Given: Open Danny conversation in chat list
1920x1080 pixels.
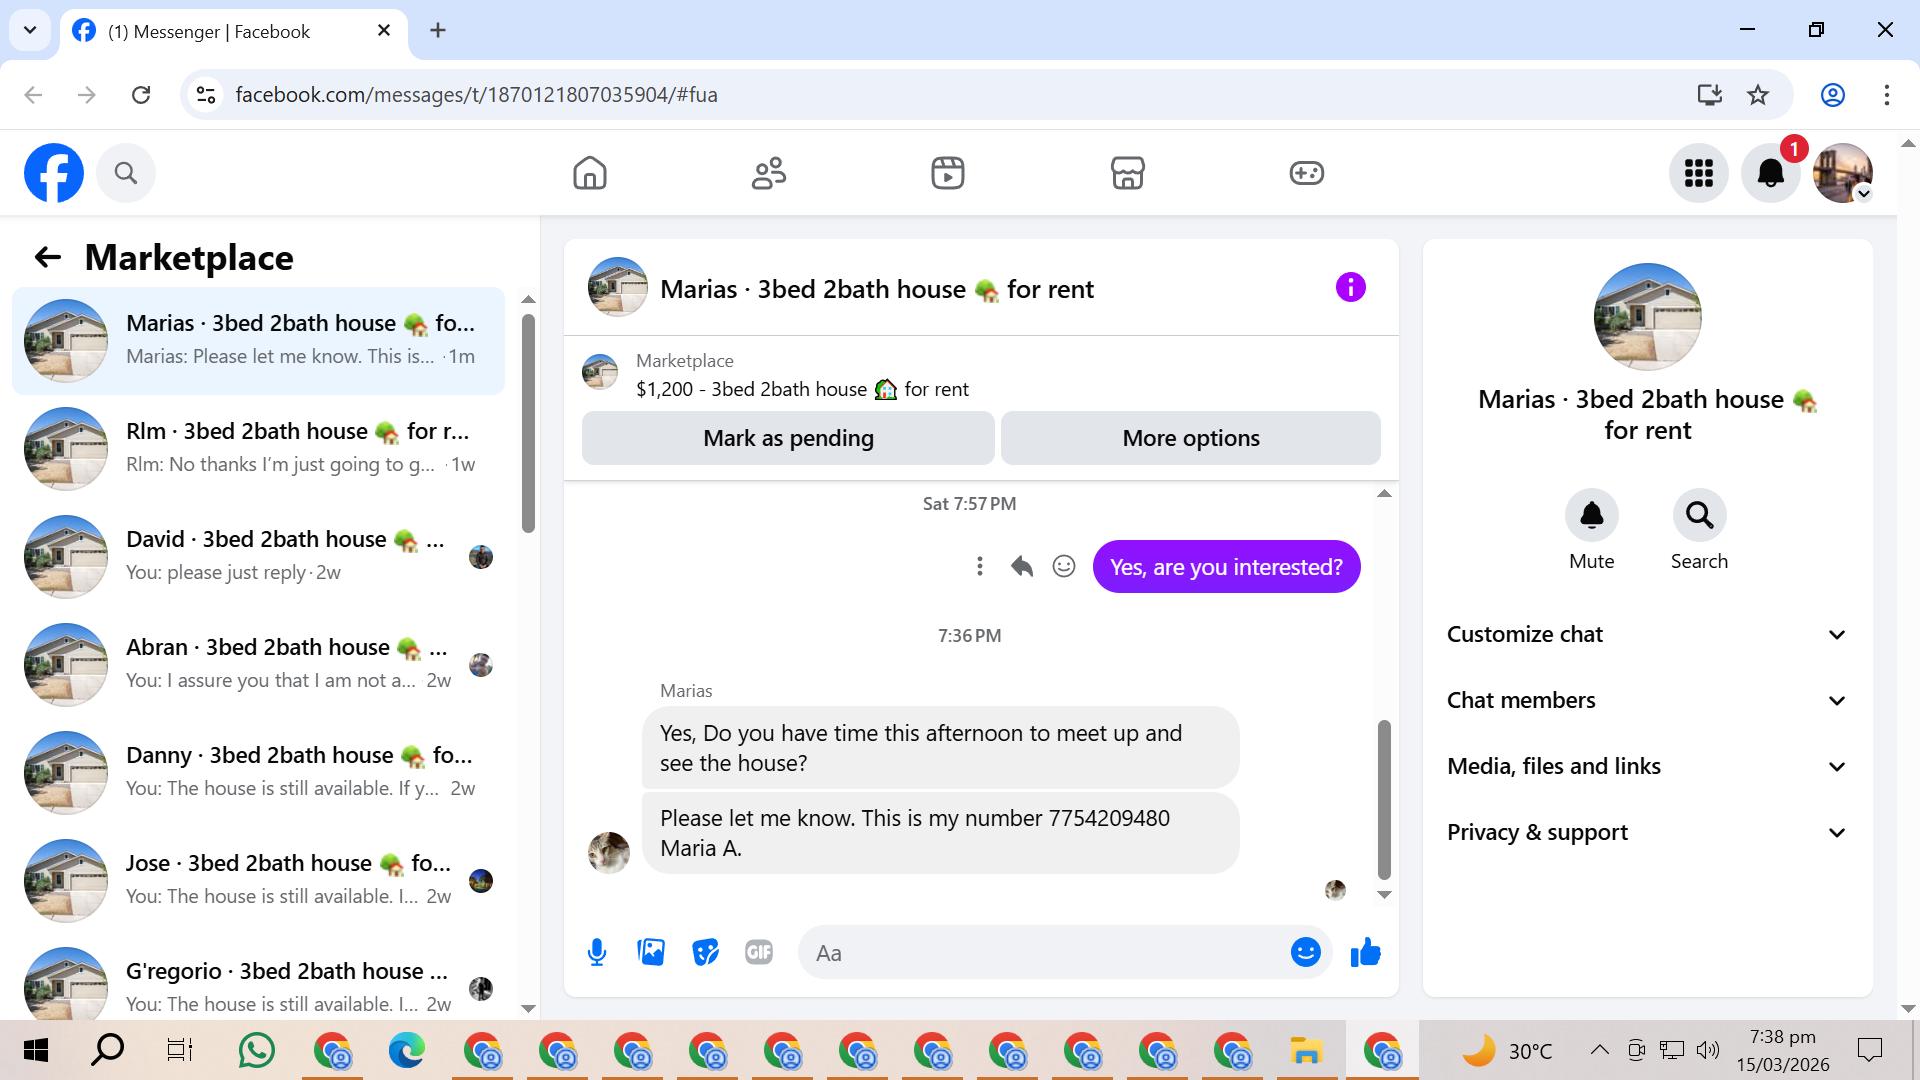Looking at the screenshot, I should 258,773.
